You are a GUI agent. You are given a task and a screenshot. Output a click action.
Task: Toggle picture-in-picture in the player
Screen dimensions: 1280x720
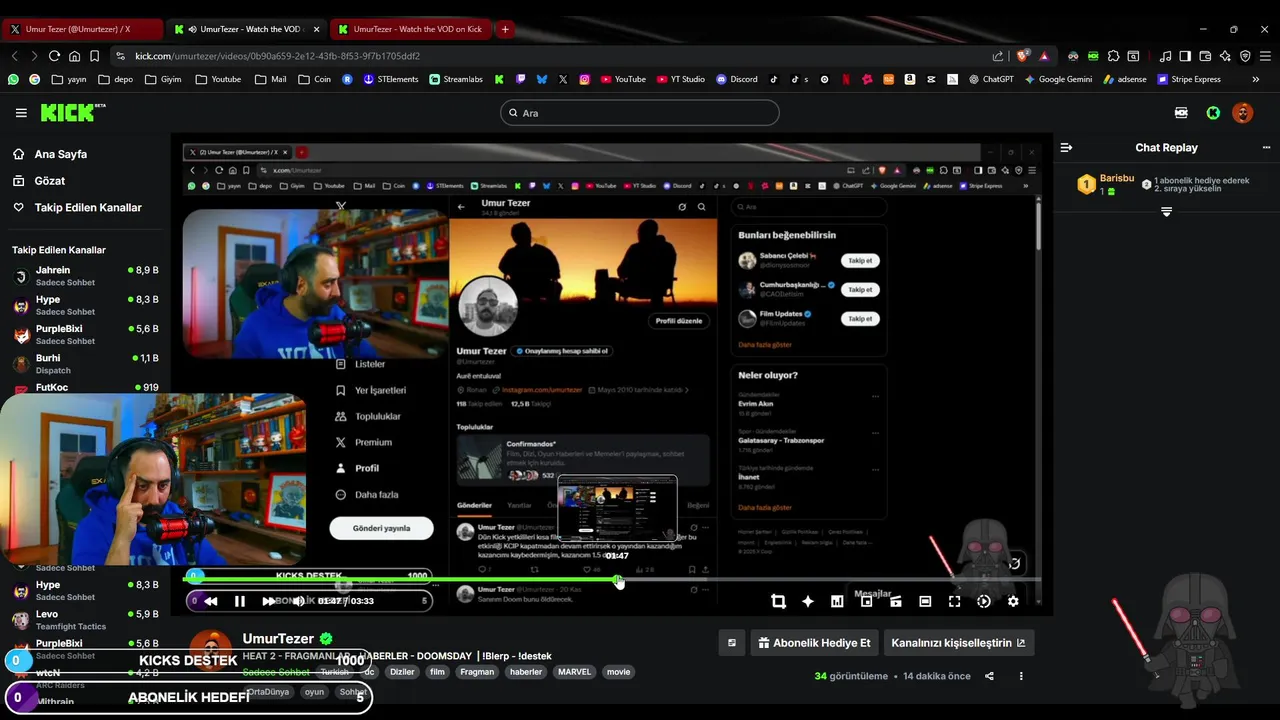866,601
